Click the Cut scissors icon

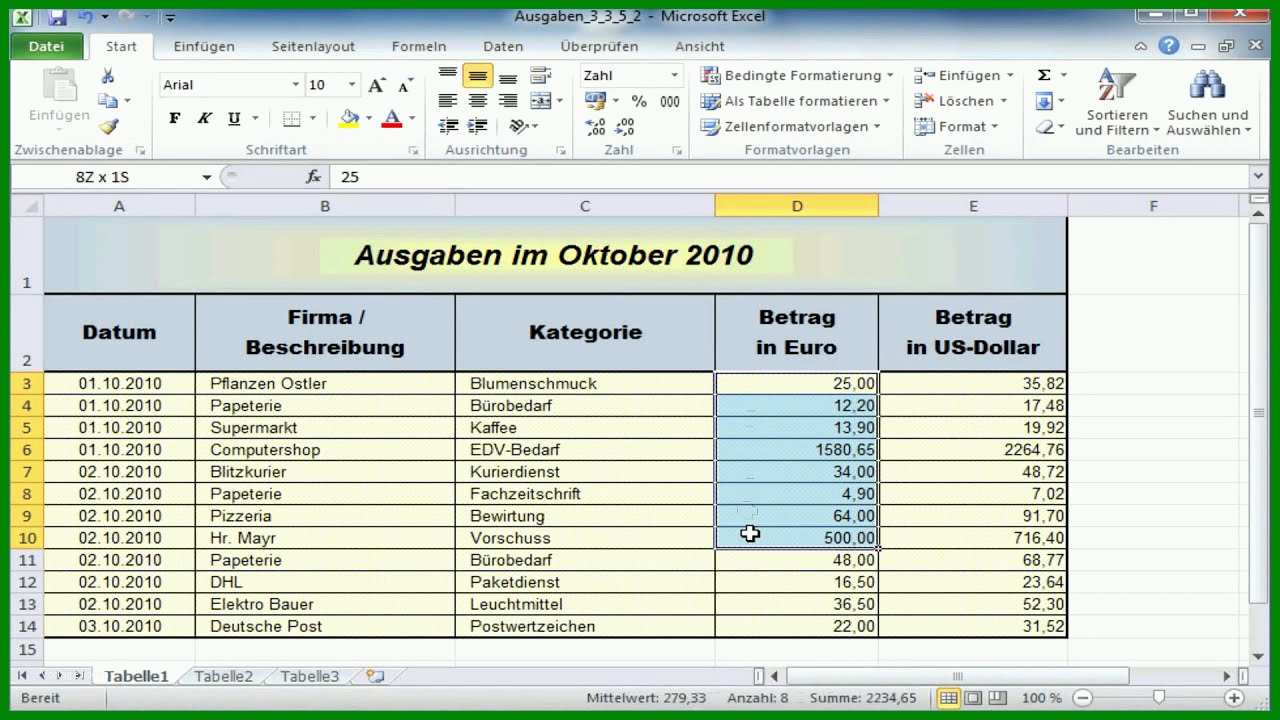pyautogui.click(x=108, y=76)
